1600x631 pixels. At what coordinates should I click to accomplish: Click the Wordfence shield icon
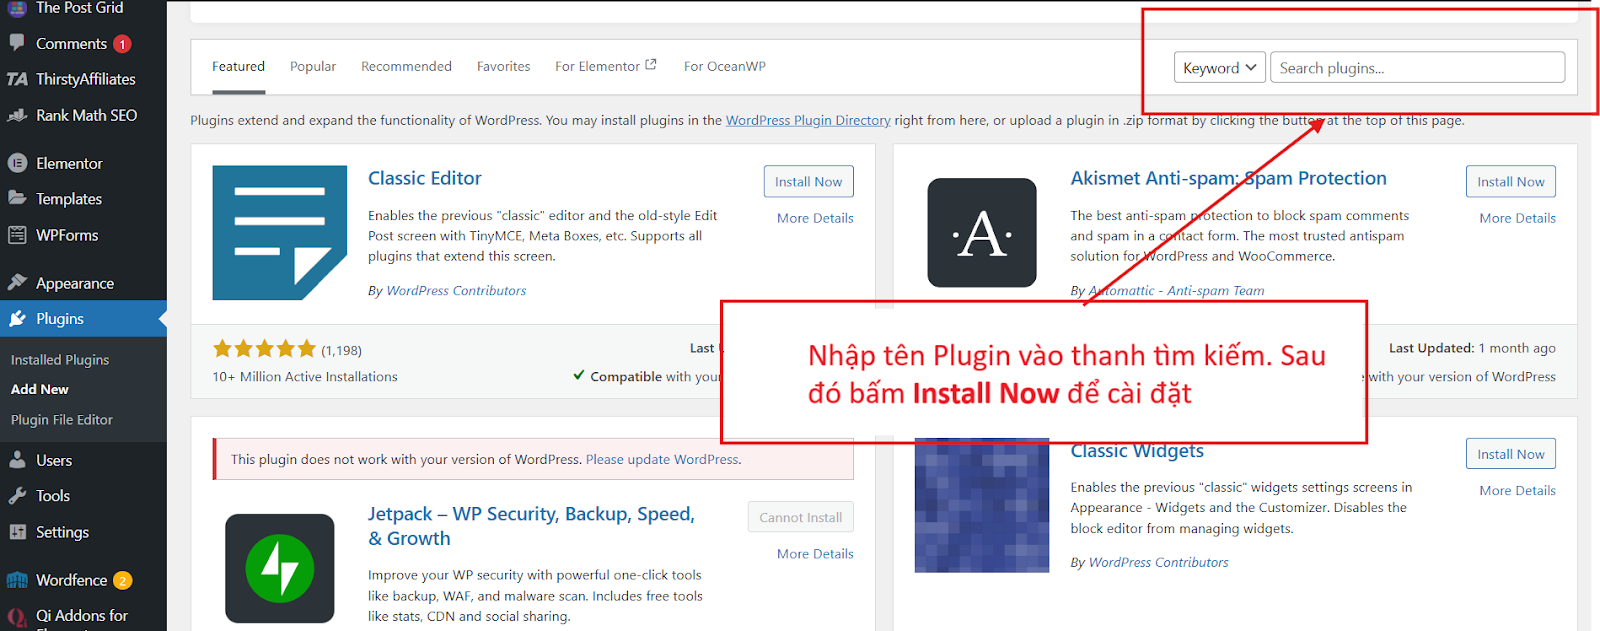17,580
